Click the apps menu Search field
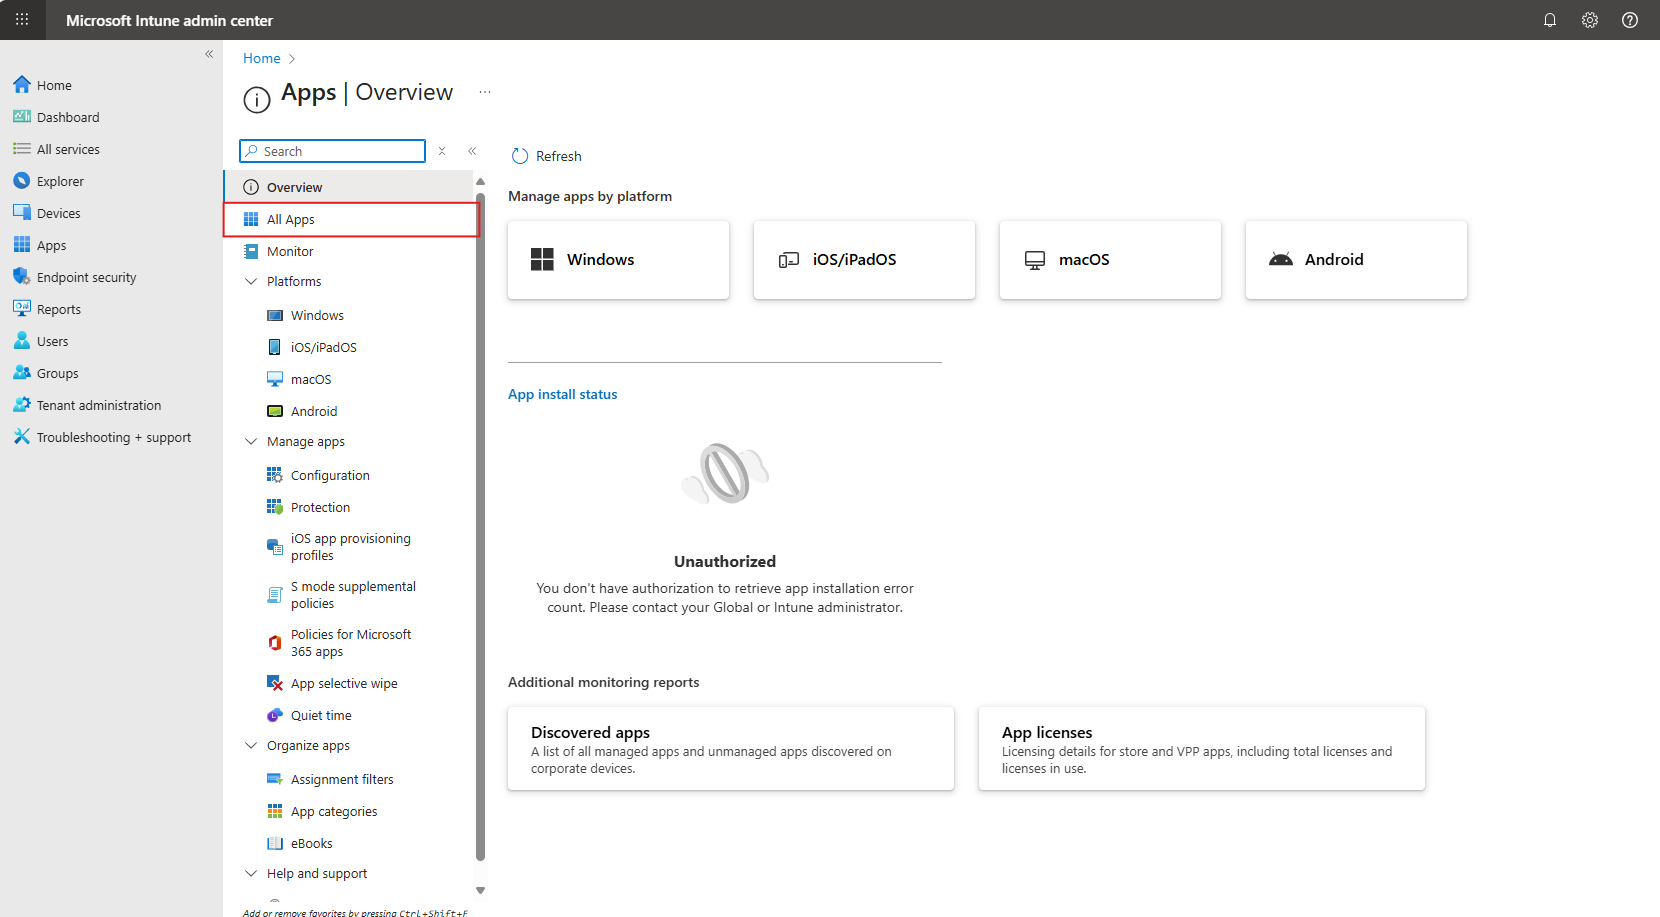 click(333, 151)
